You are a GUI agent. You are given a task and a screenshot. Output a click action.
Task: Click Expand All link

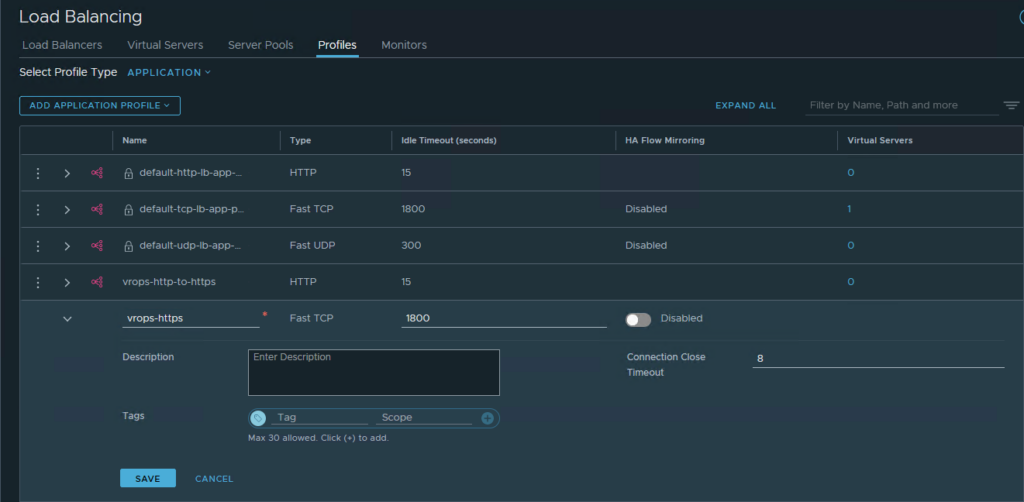pos(745,105)
